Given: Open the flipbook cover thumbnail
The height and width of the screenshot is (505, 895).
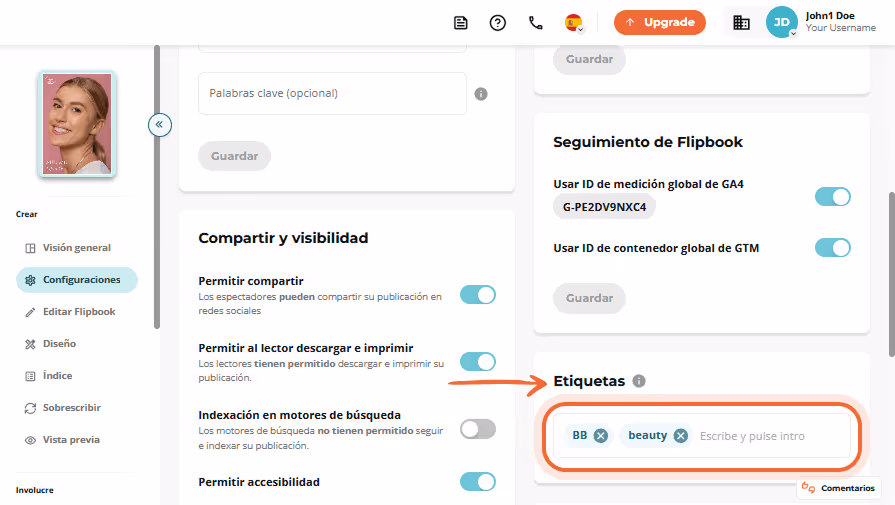Looking at the screenshot, I should [77, 124].
